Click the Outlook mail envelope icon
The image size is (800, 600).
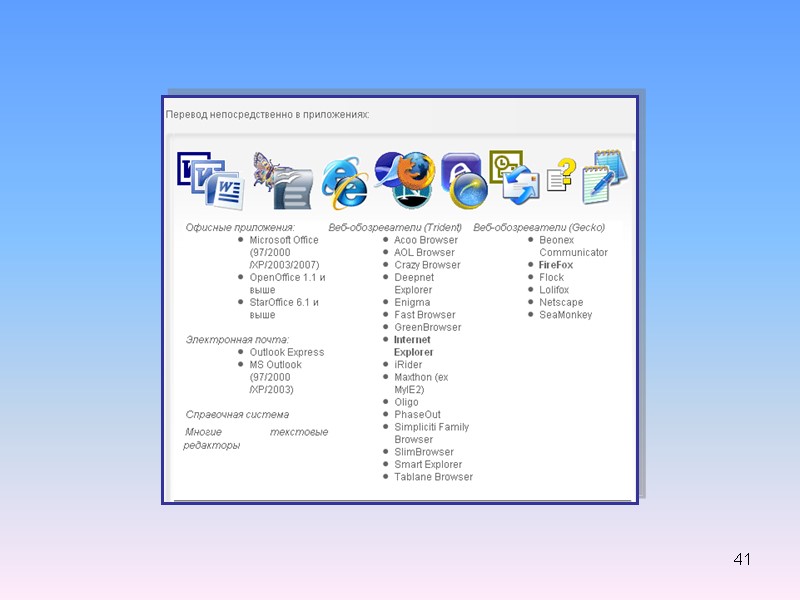(x=519, y=185)
